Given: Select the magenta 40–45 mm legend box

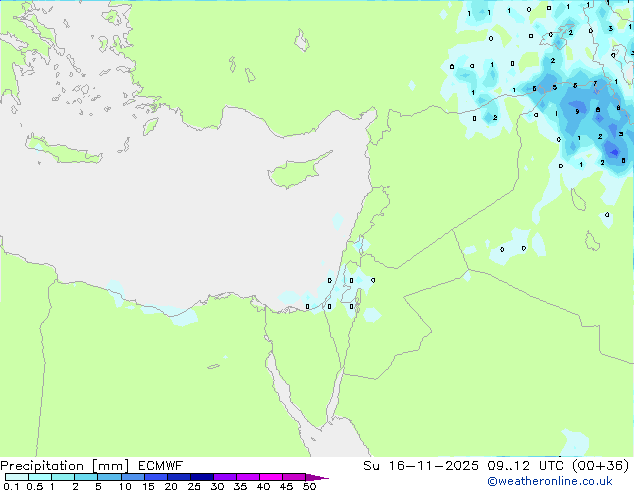Looking at the screenshot, I should [271, 477].
